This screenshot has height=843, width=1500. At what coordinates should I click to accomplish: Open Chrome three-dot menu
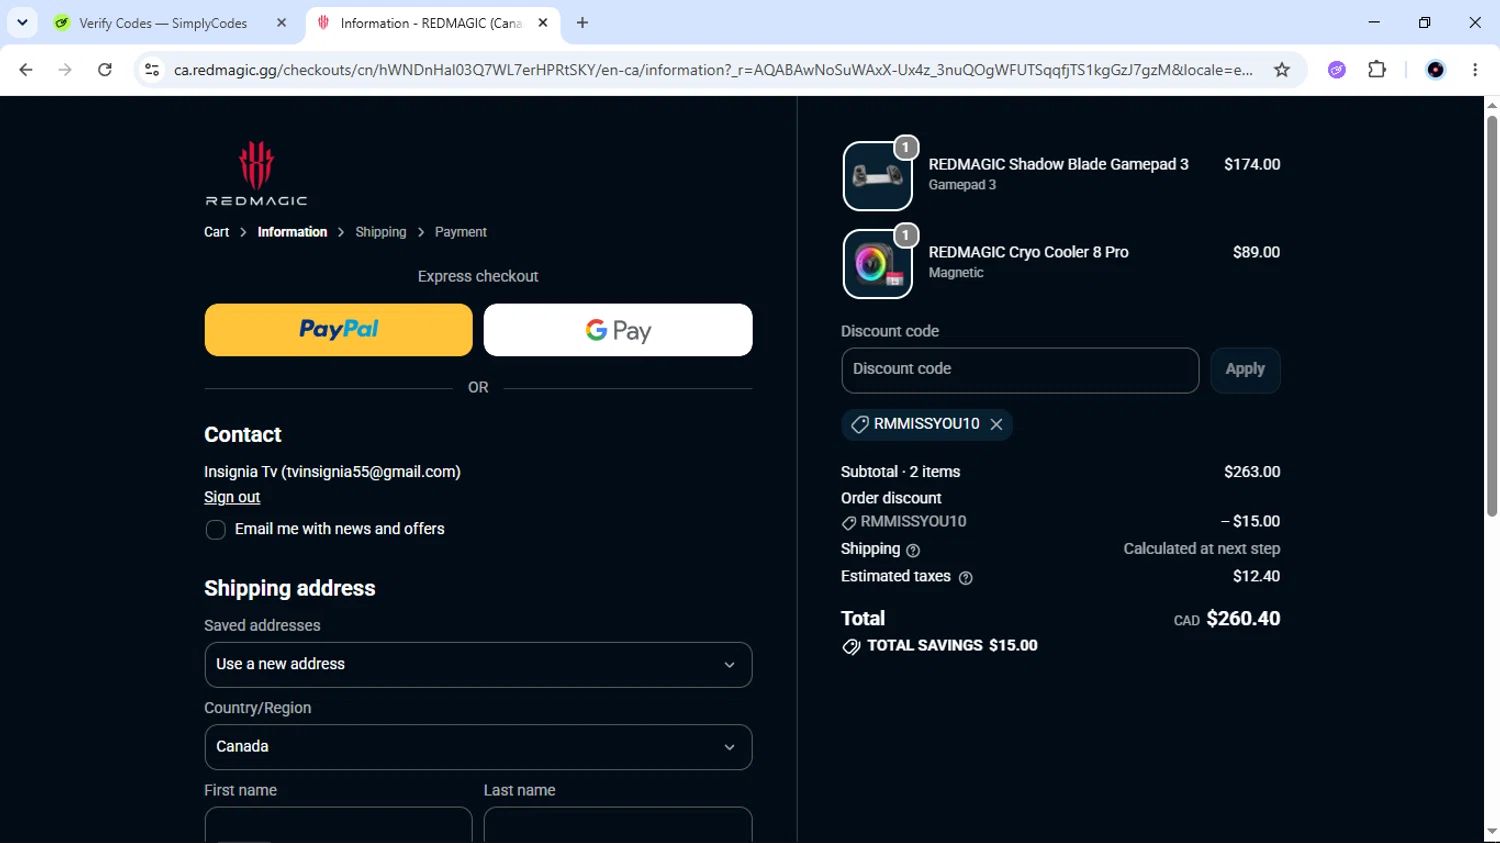pyautogui.click(x=1475, y=70)
